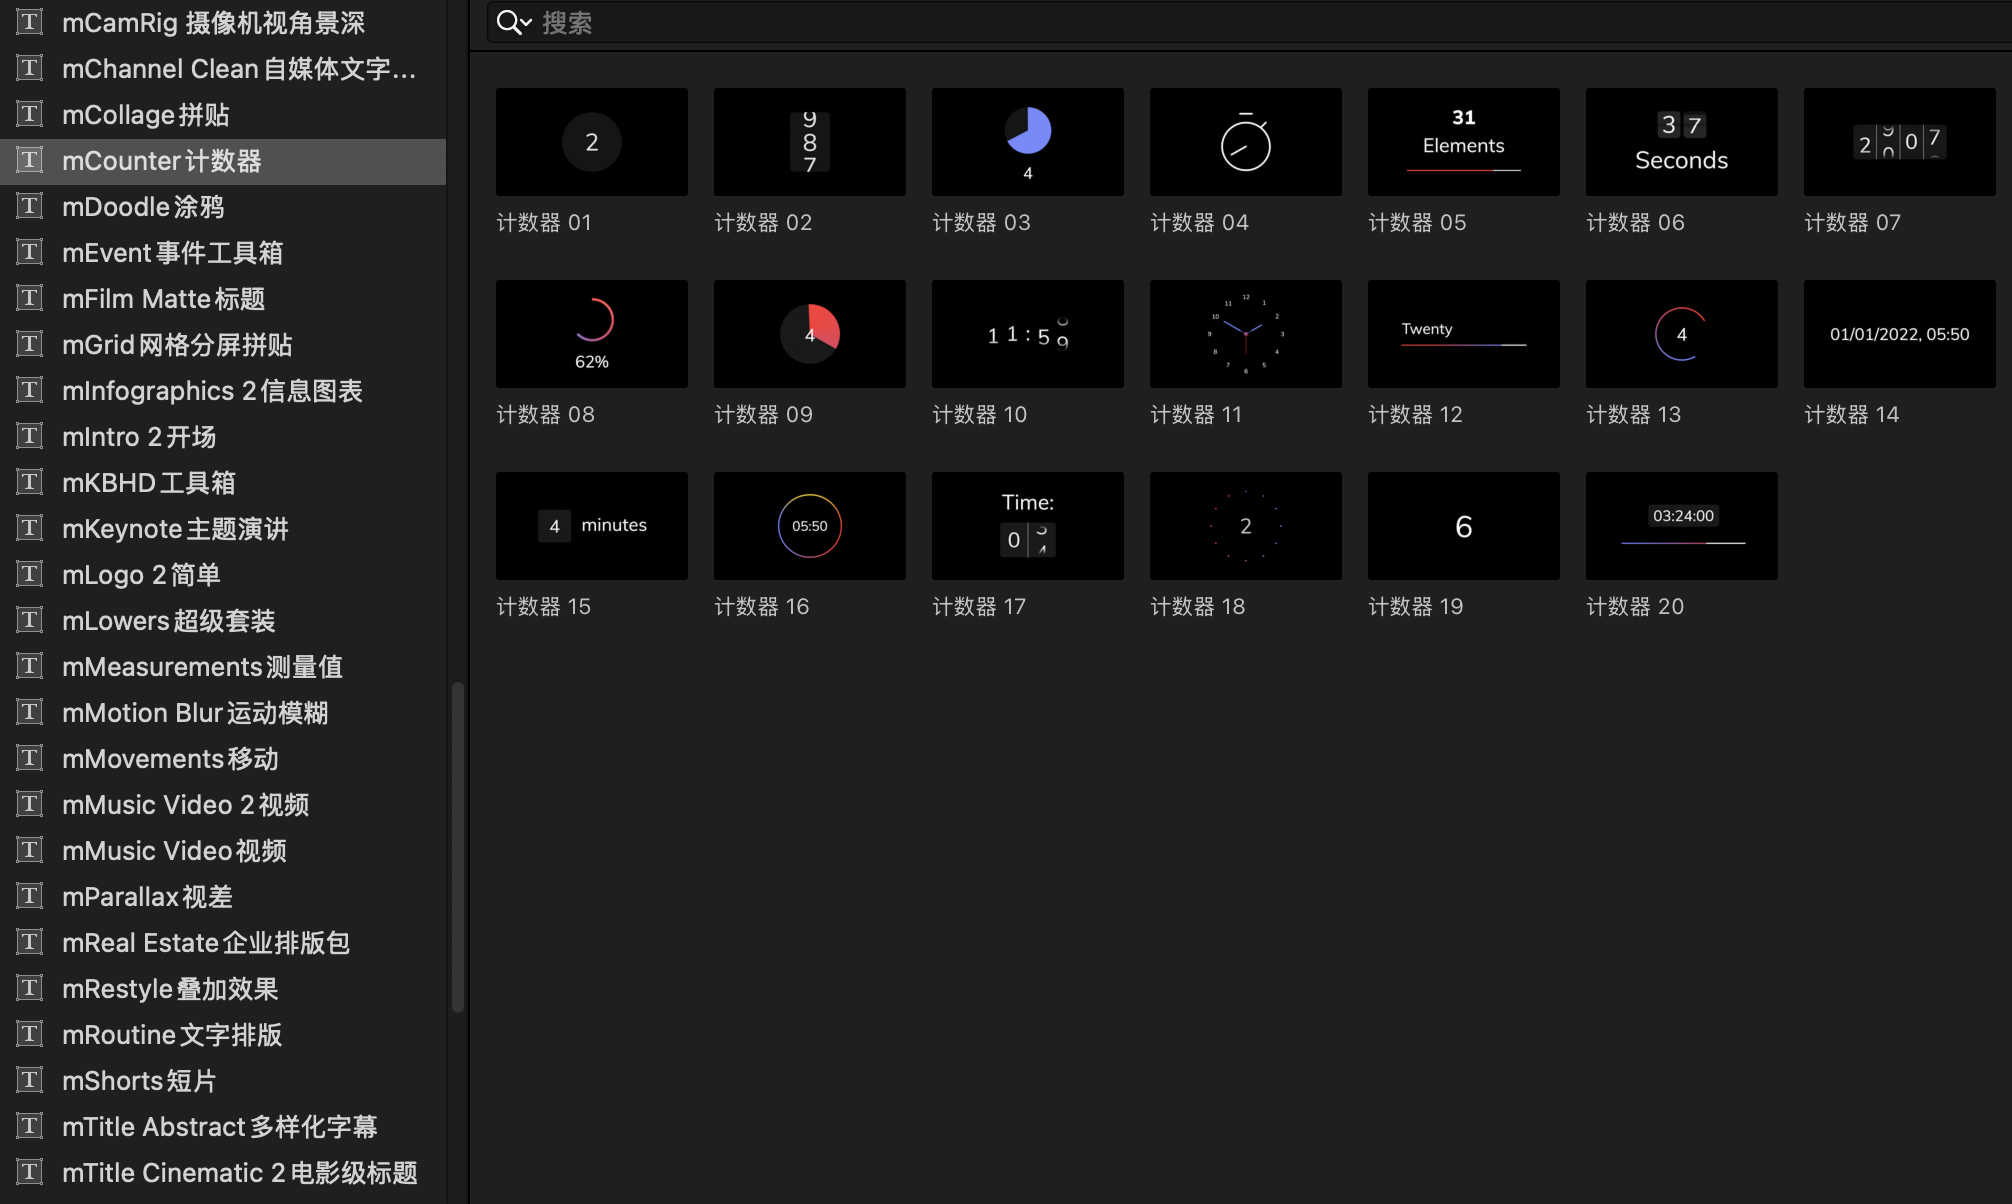Image resolution: width=2012 pixels, height=1204 pixels.
Task: Pick the 计数器 17 Time thumbnail
Action: [x=1028, y=526]
